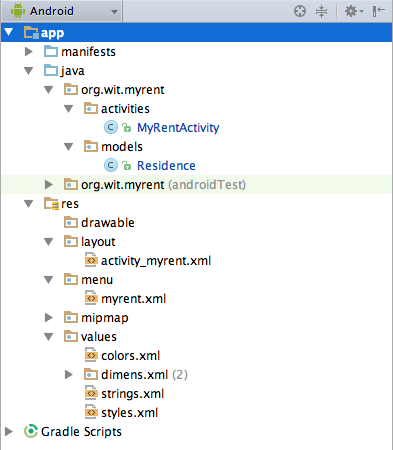
Task: Select the menu folder label
Action: 97,280
